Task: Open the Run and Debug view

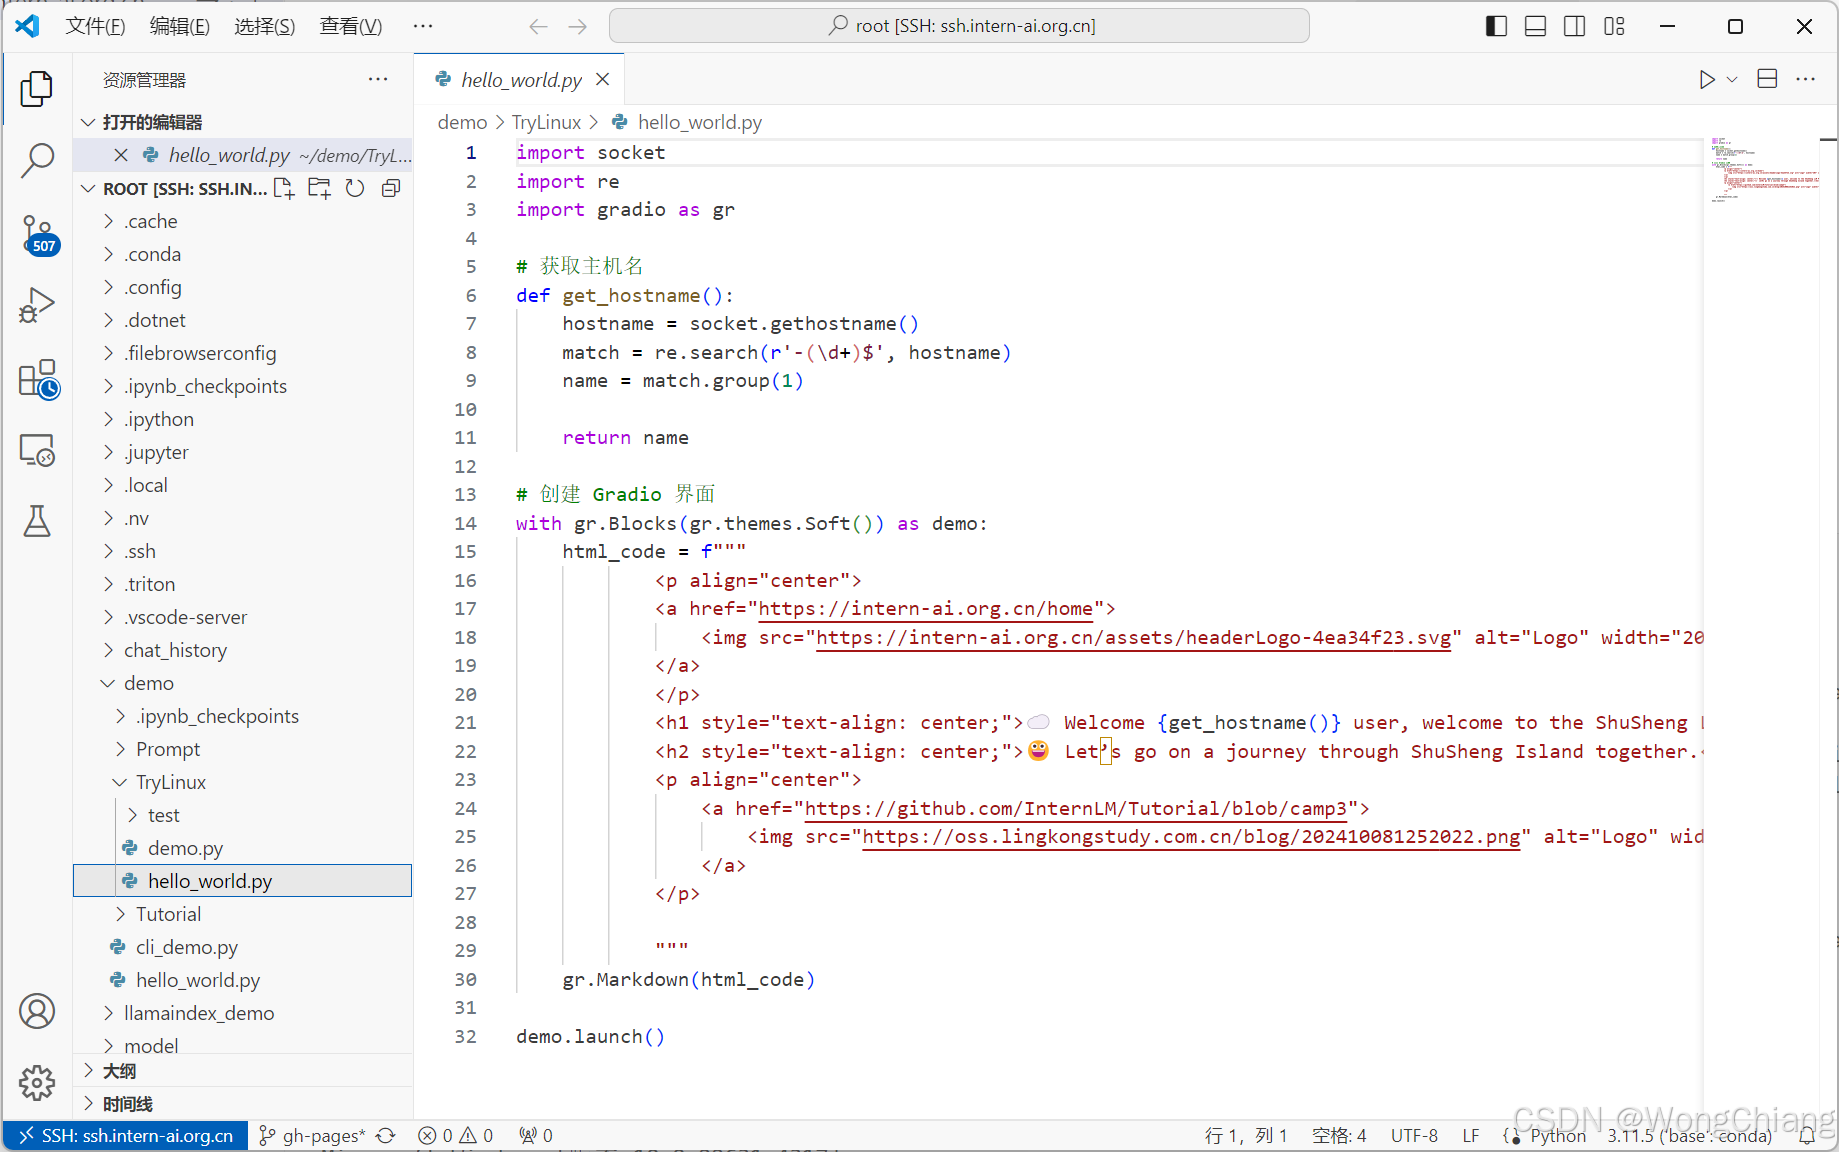Action: coord(37,305)
